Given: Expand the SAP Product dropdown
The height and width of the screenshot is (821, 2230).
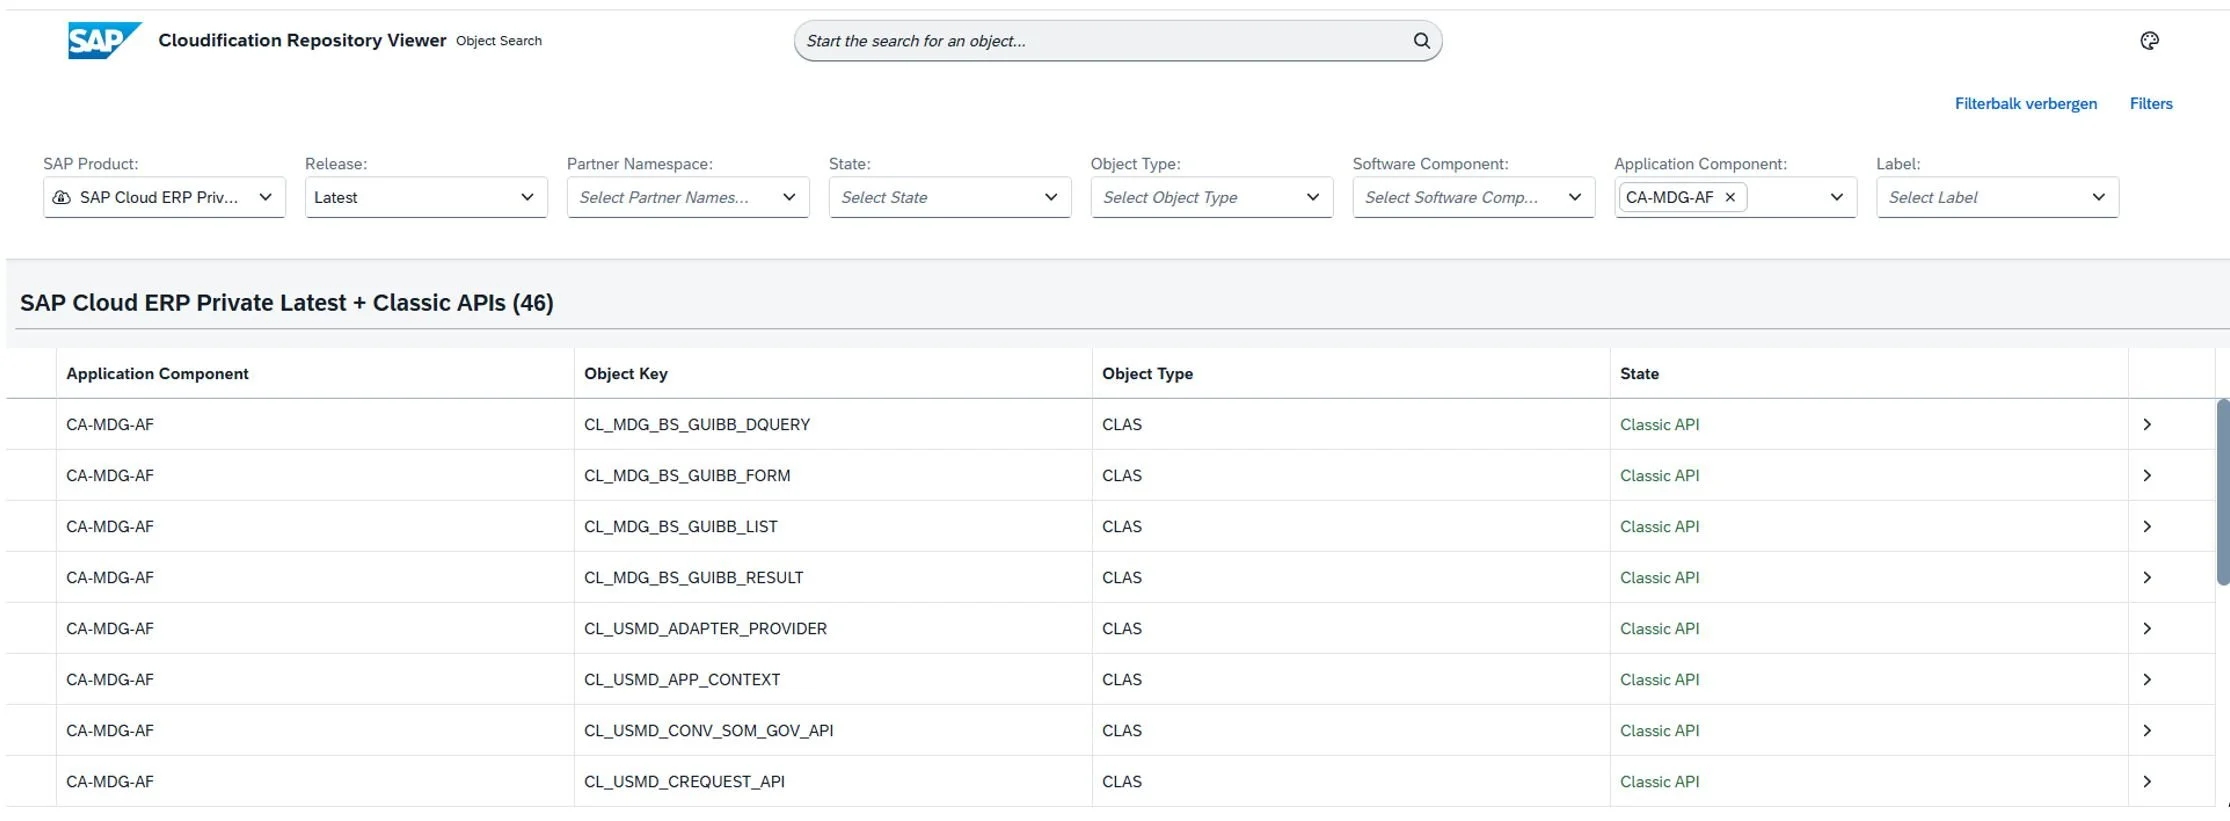Looking at the screenshot, I should pyautogui.click(x=265, y=197).
